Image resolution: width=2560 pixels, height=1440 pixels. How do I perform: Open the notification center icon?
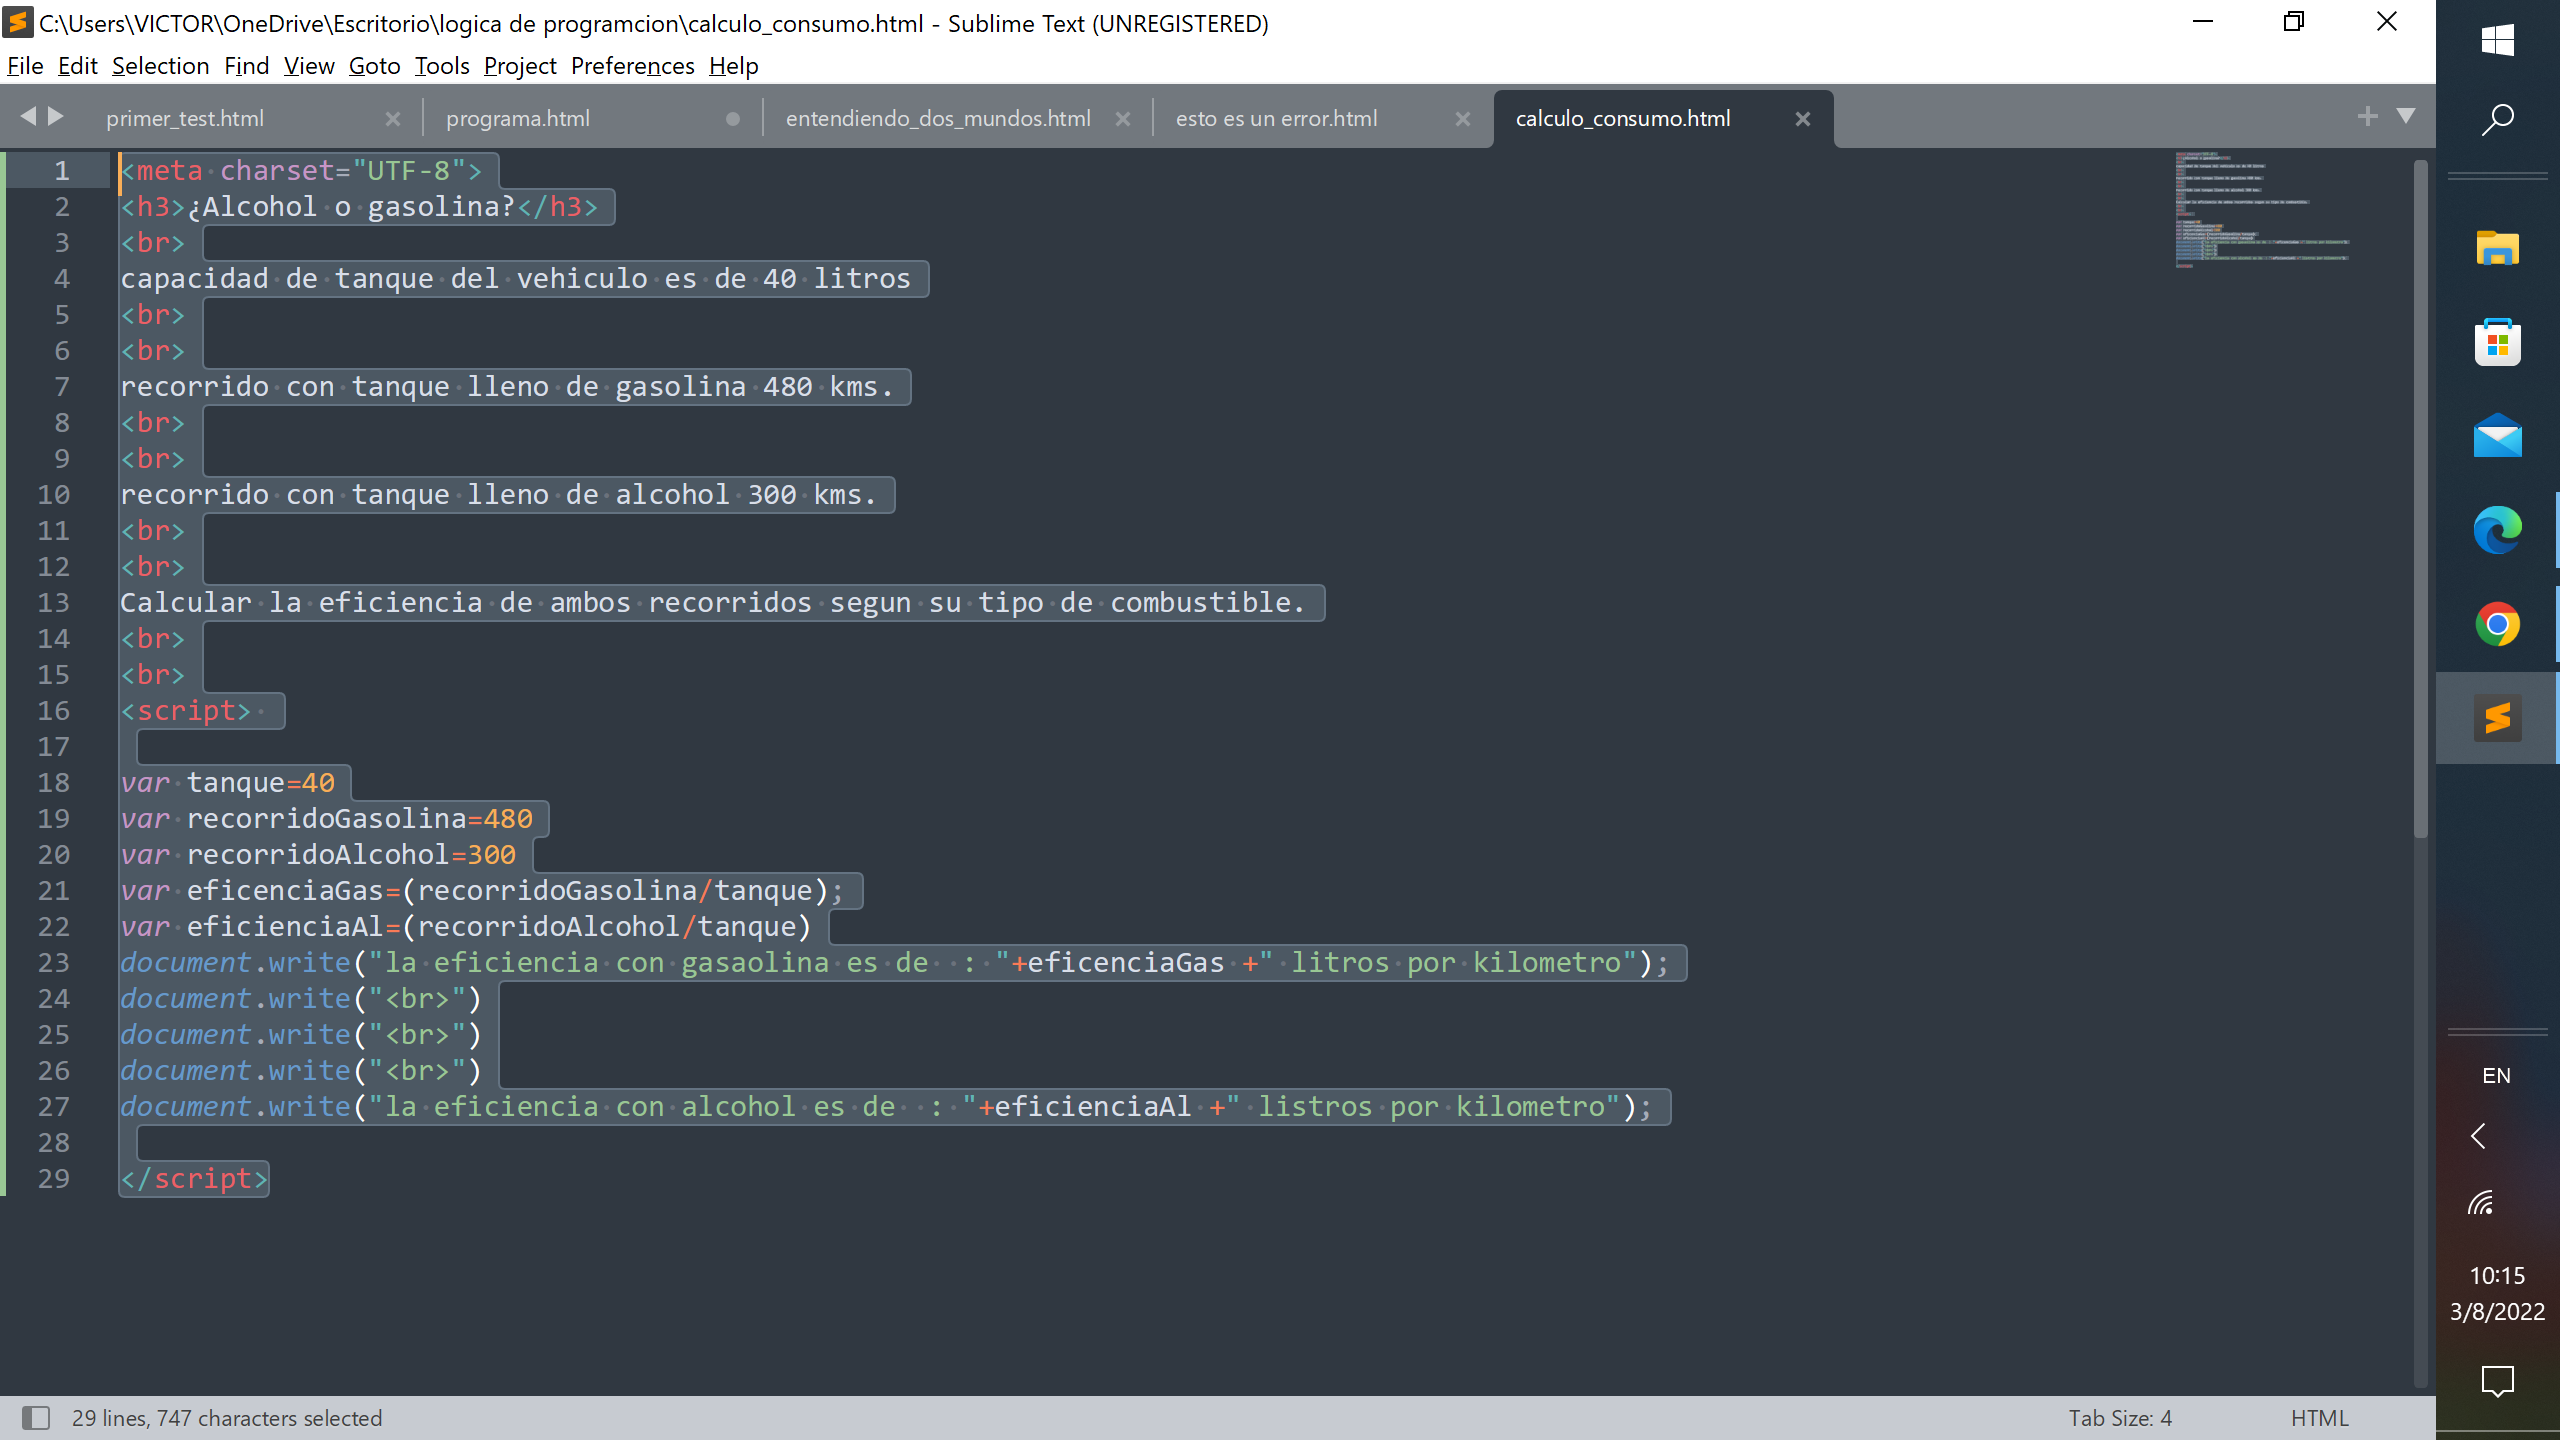pos(2497,1381)
